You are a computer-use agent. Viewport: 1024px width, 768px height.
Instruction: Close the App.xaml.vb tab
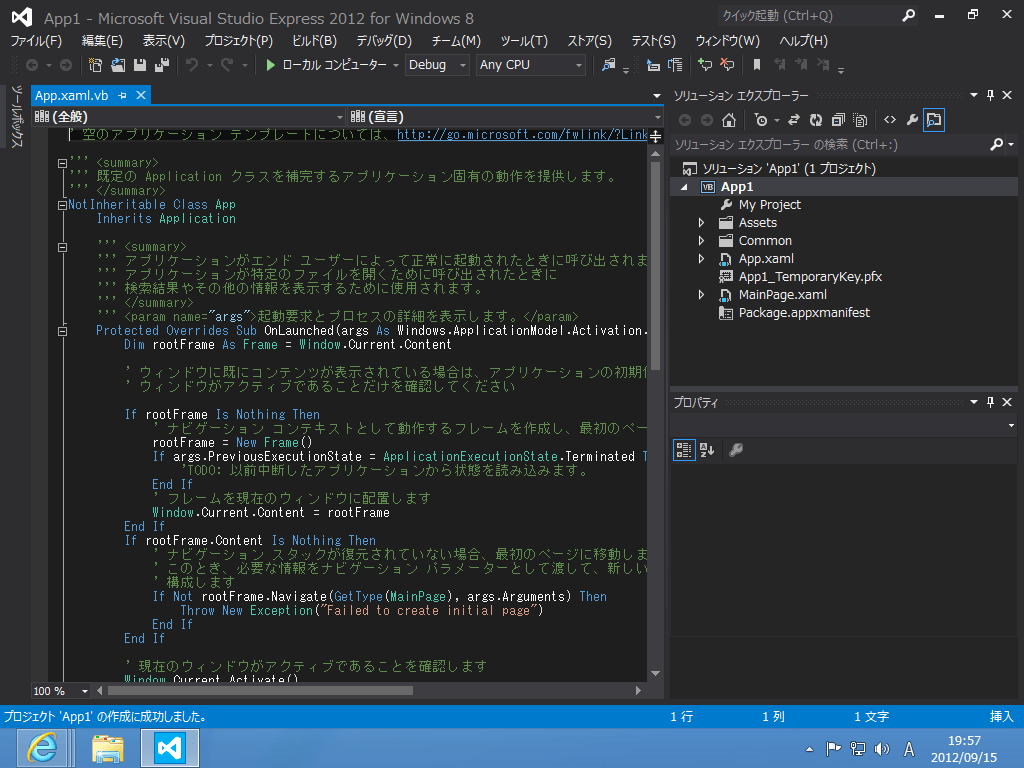point(140,95)
